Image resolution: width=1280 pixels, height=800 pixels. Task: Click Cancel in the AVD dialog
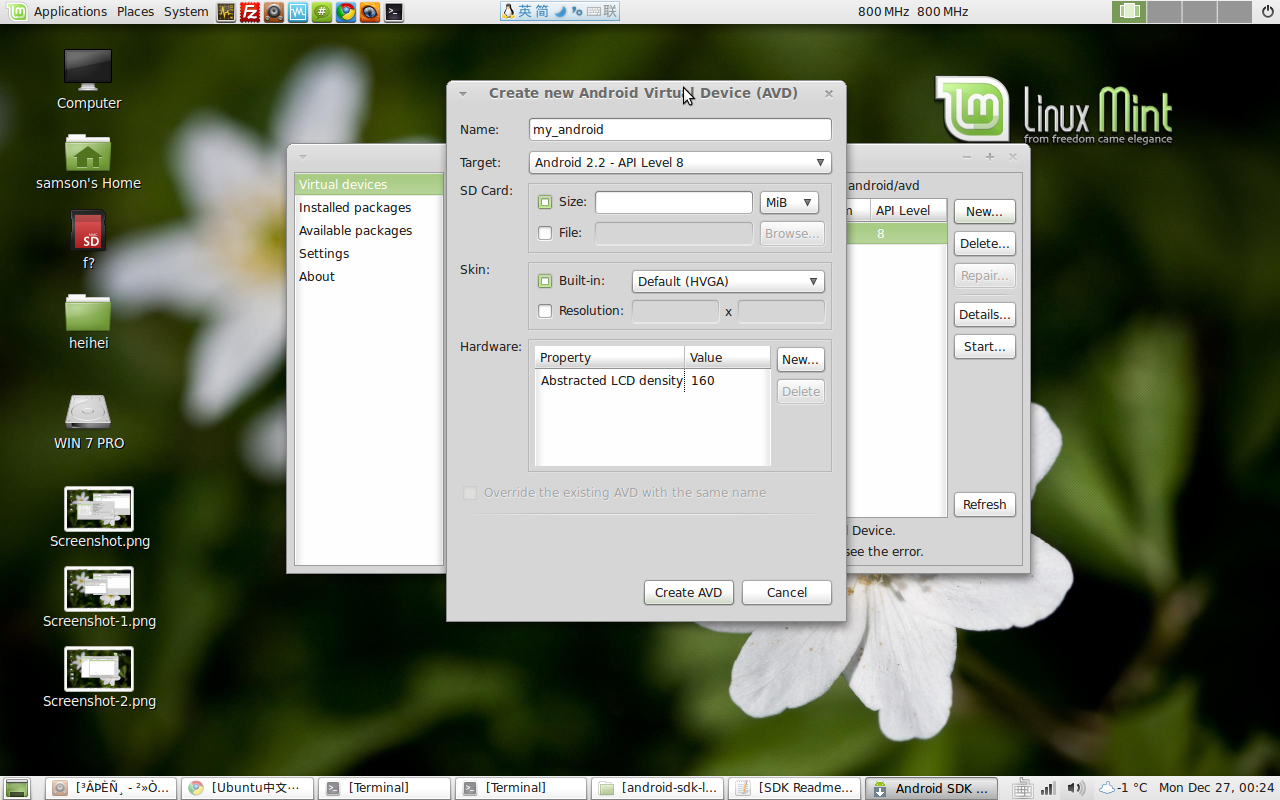(x=787, y=592)
